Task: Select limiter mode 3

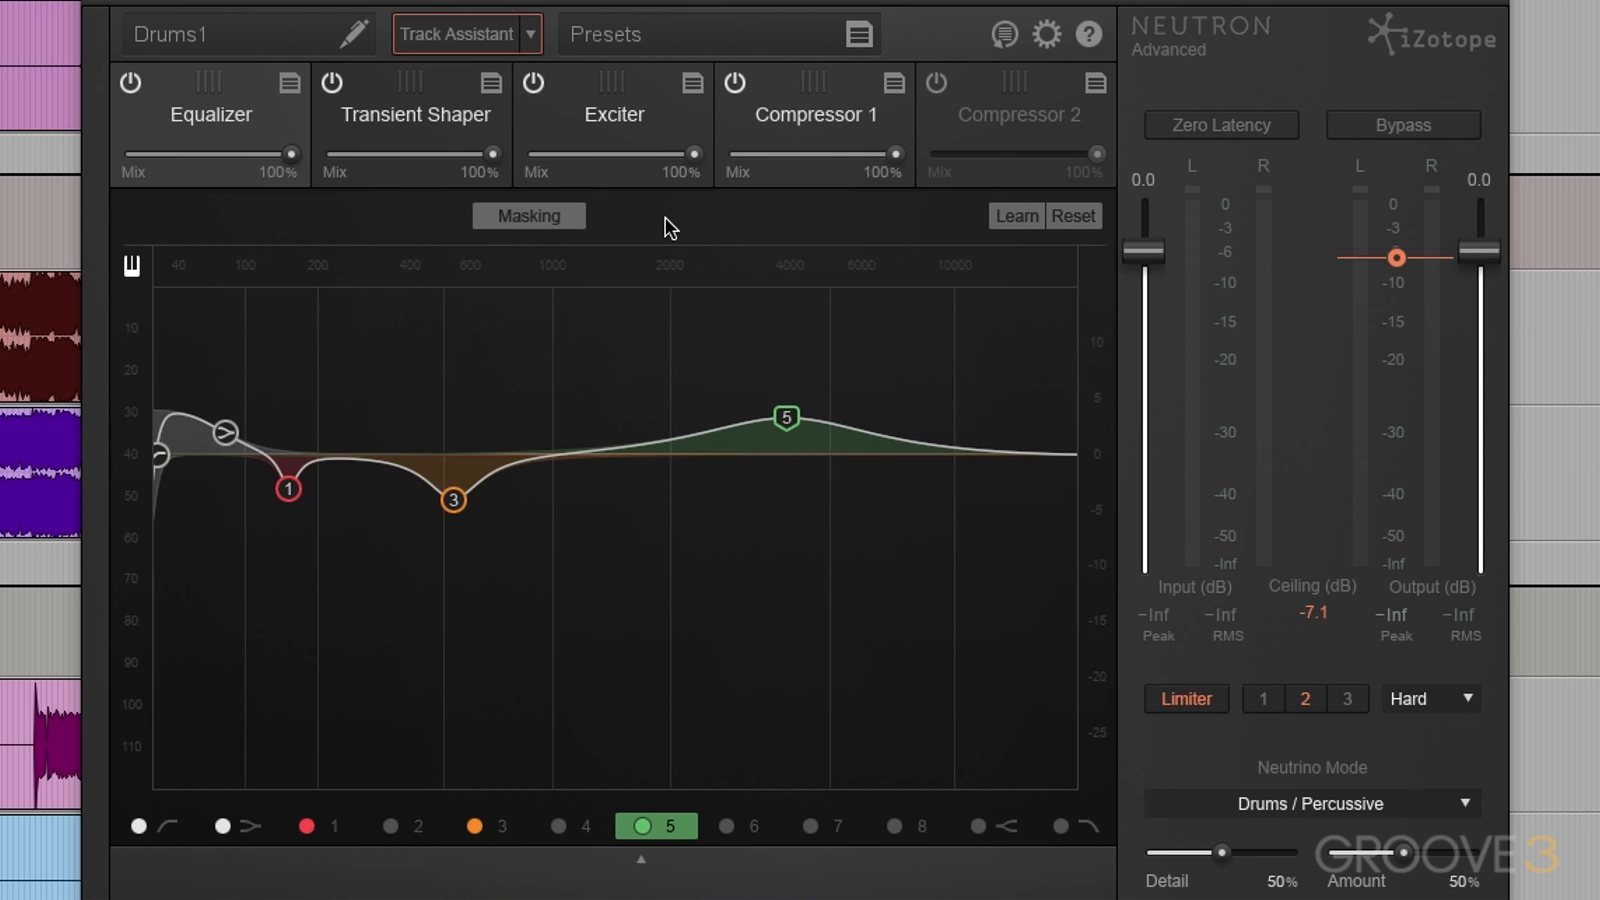Action: pos(1347,699)
